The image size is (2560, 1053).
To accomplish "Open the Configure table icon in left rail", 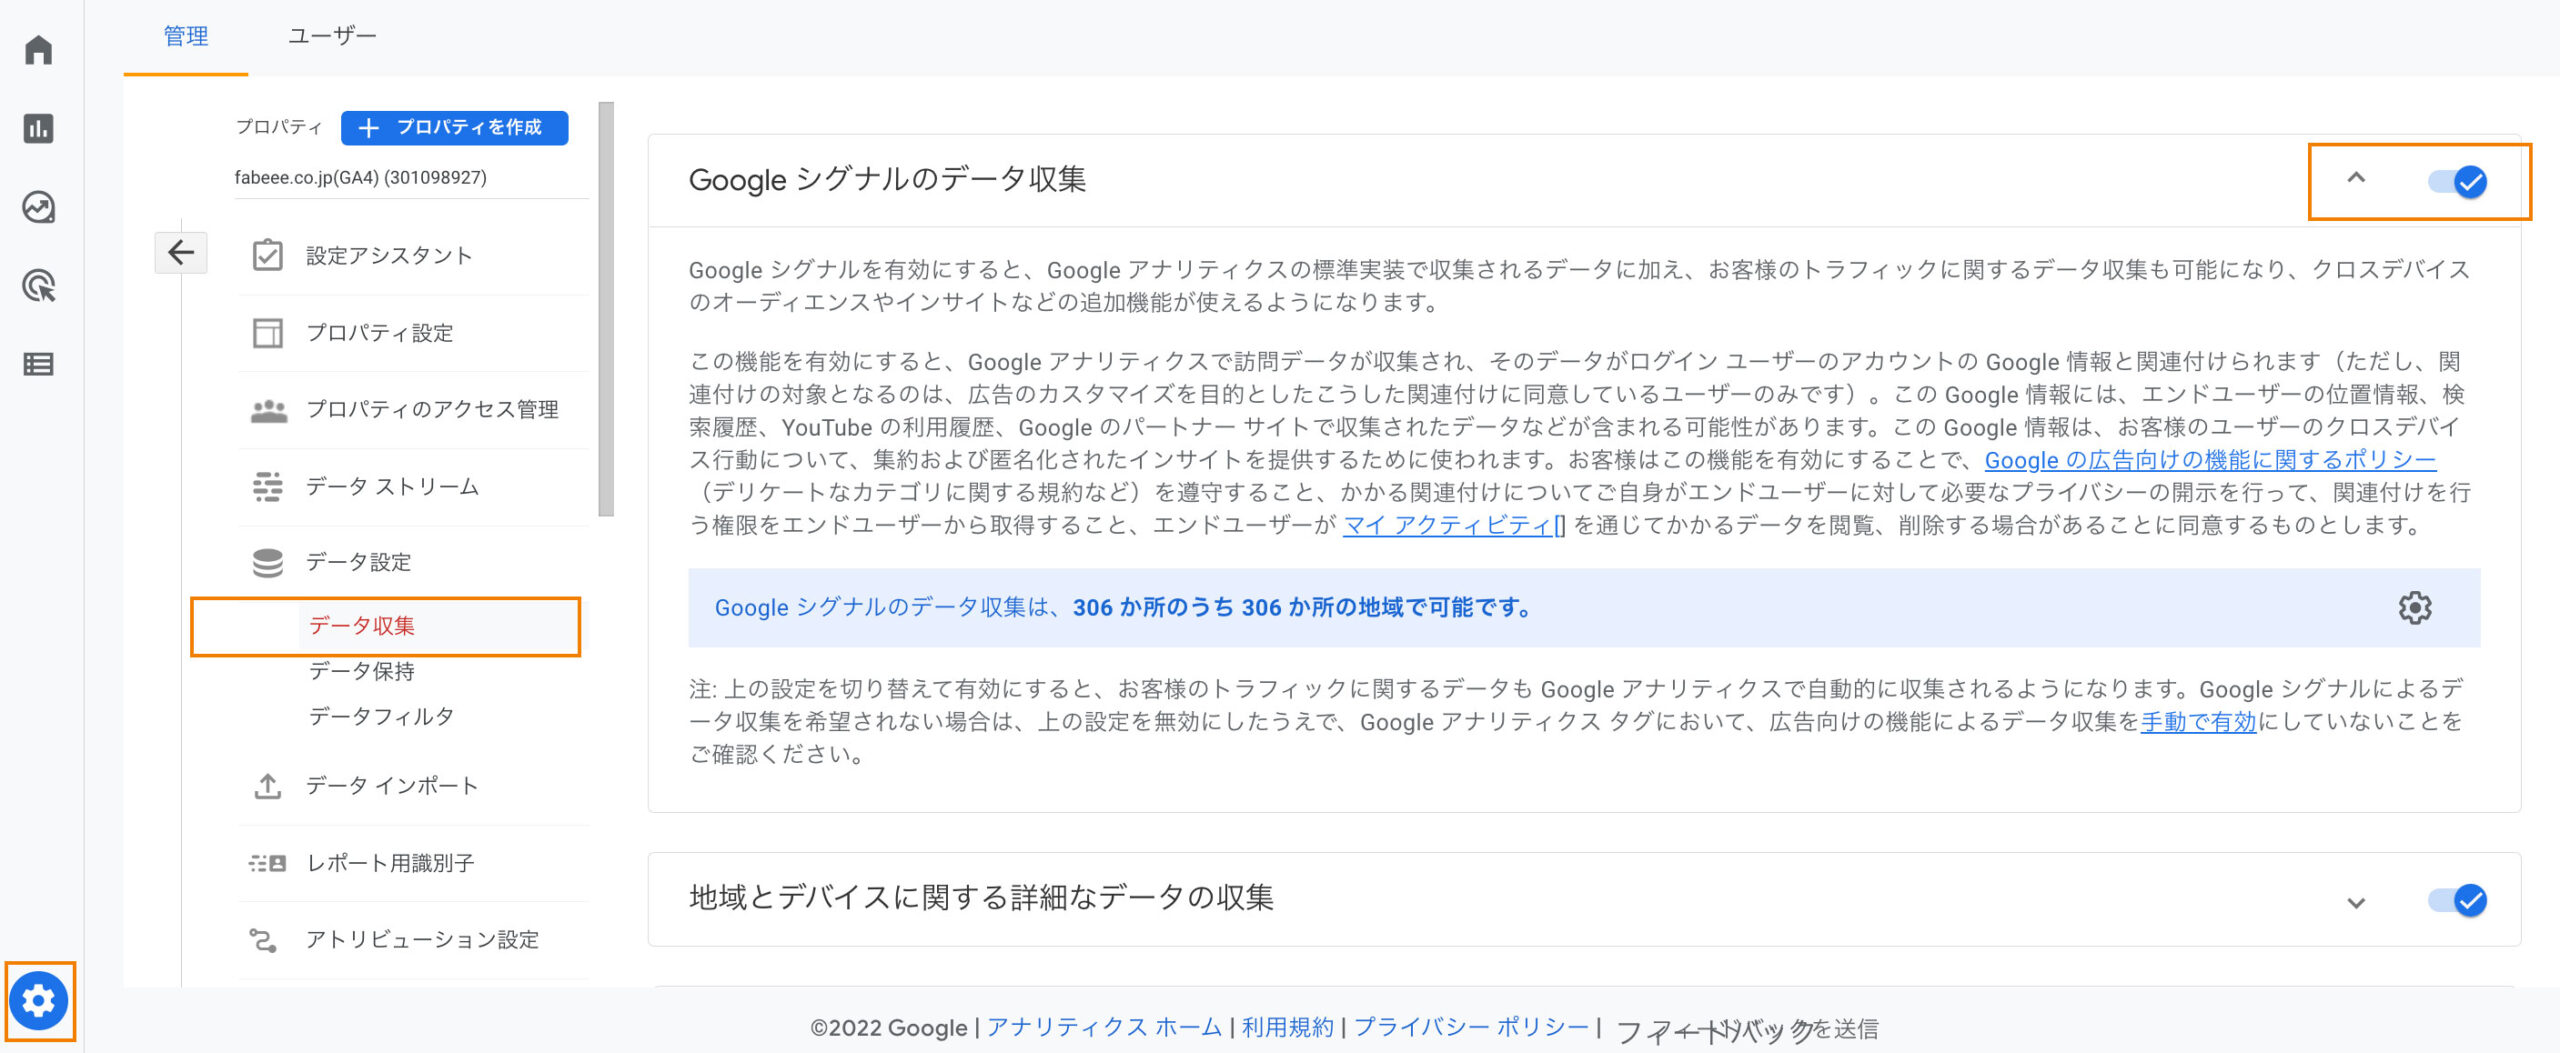I will click(x=39, y=364).
